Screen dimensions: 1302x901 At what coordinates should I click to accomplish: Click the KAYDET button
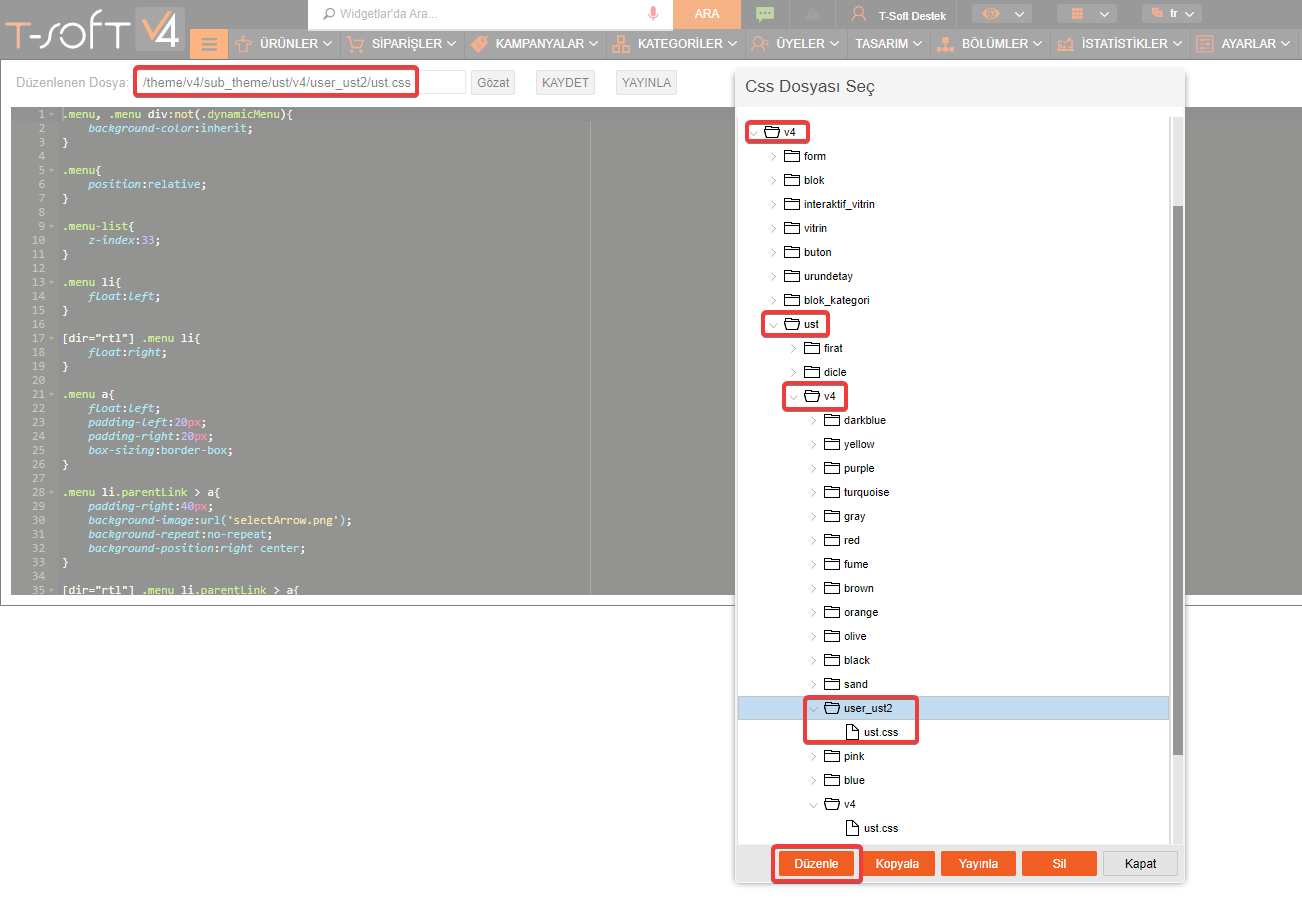pyautogui.click(x=565, y=82)
